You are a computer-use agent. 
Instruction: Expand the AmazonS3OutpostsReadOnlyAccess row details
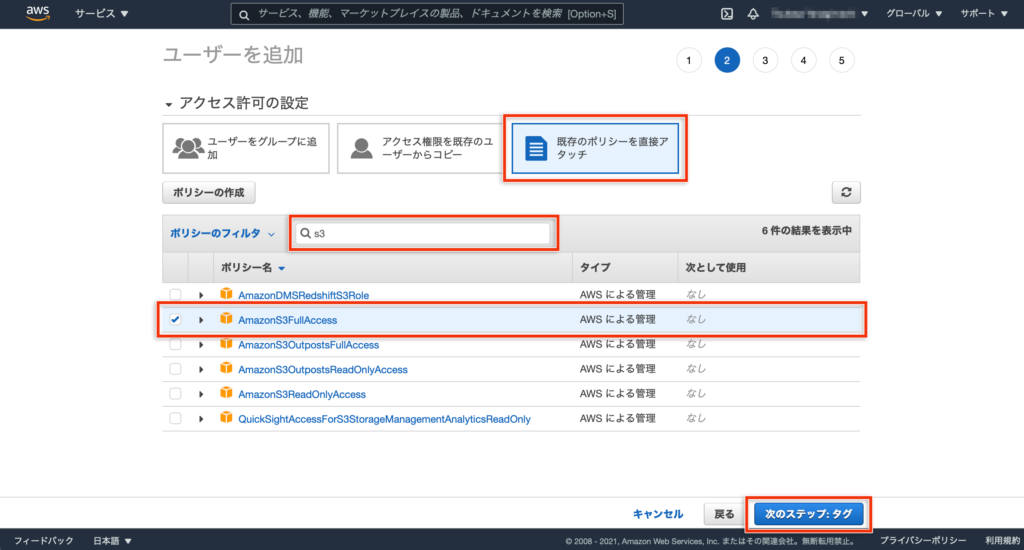point(201,370)
